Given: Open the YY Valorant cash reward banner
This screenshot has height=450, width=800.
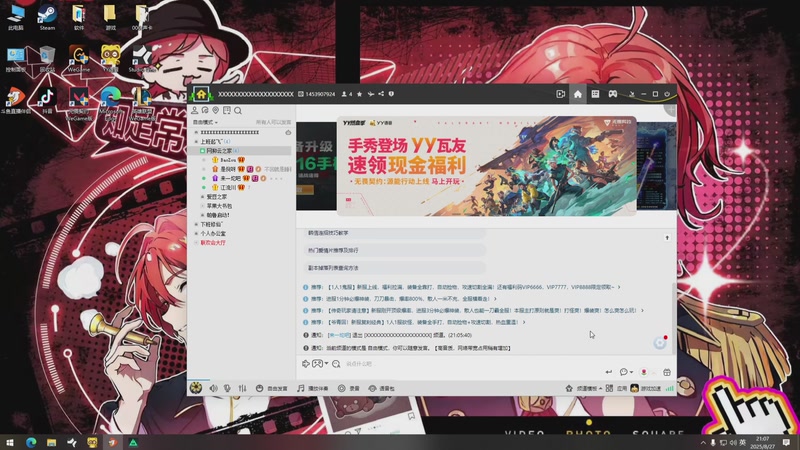Looking at the screenshot, I should coord(487,166).
